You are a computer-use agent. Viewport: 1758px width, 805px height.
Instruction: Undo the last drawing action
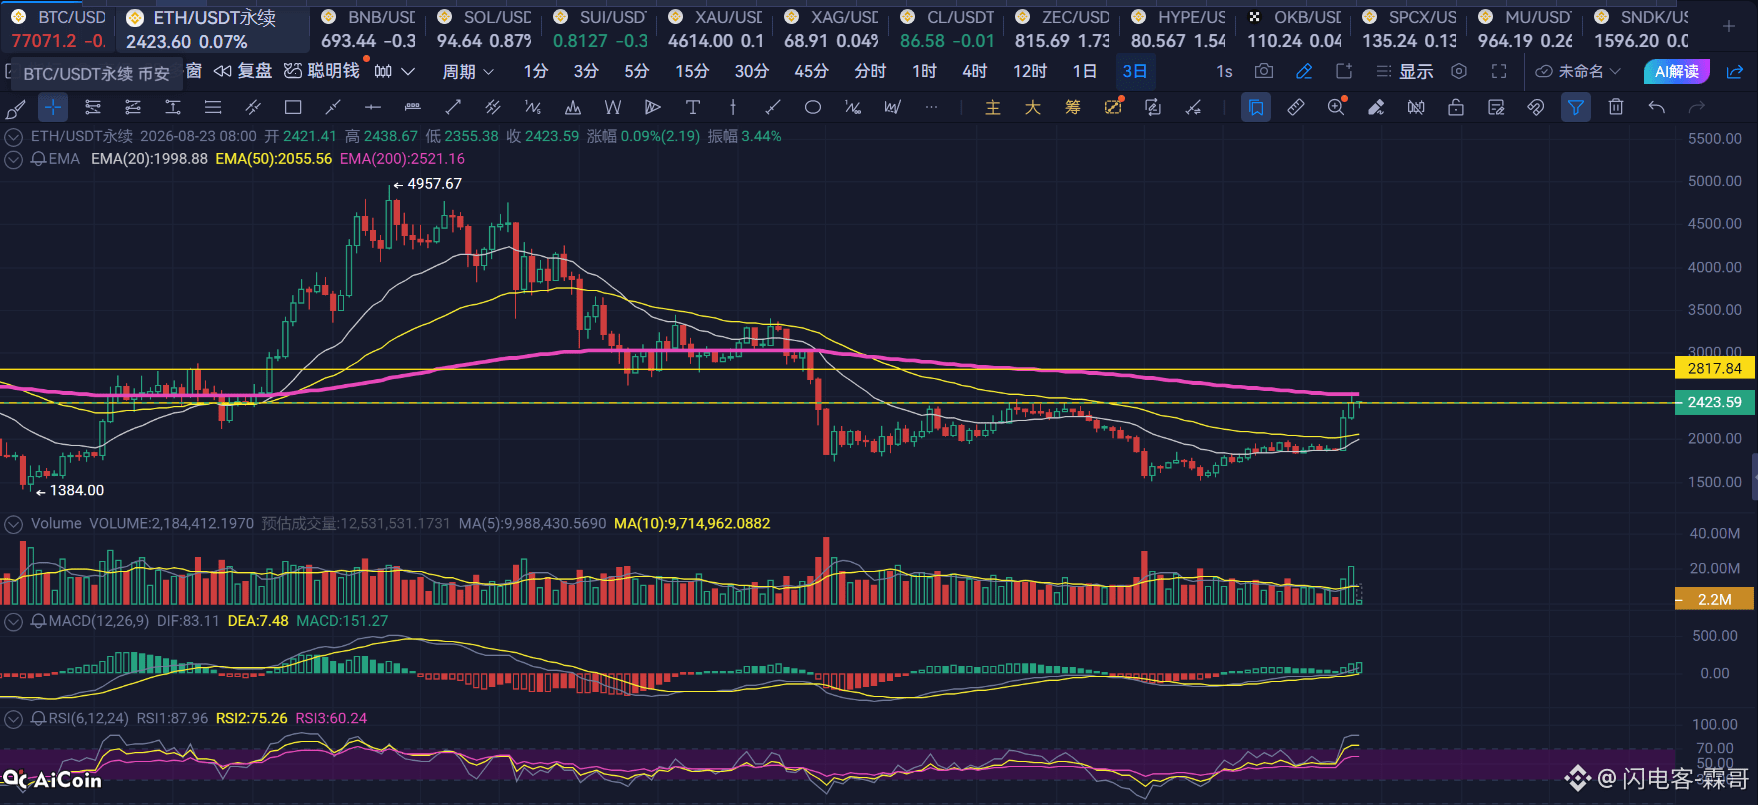[x=1657, y=107]
